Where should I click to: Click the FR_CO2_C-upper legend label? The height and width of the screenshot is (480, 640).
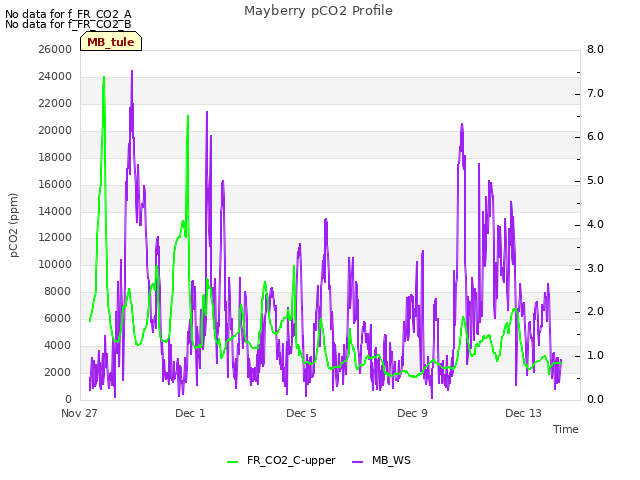click(291, 460)
